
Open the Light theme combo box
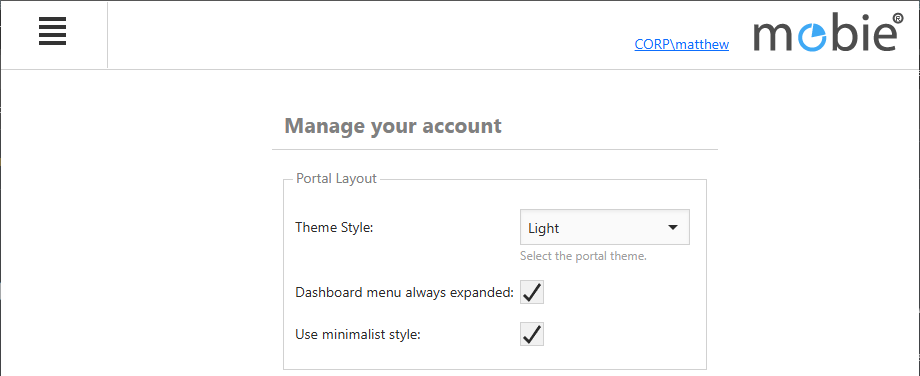[605, 227]
